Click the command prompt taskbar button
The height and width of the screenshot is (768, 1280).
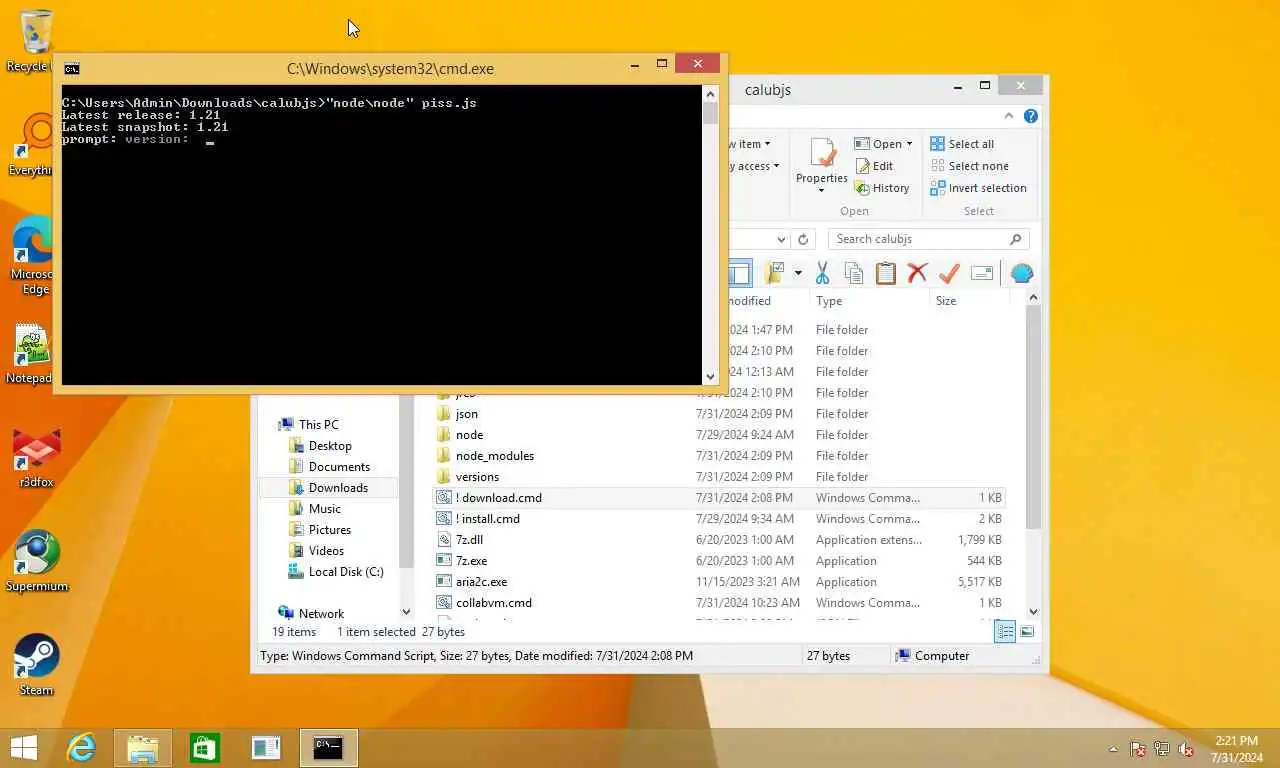coord(328,748)
